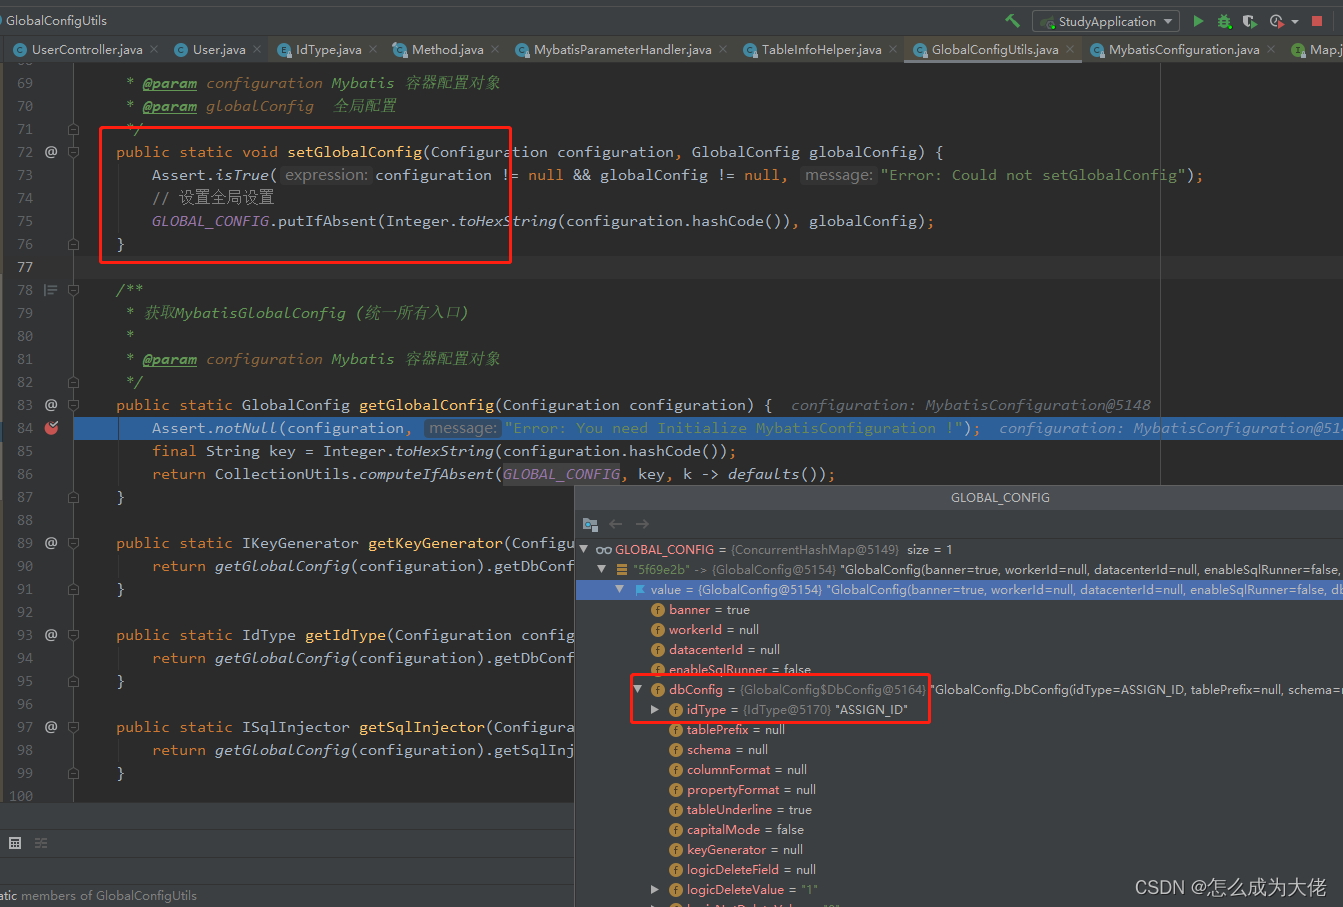Select the GlobalConfigUtils.java tab
1343x907 pixels.
coord(995,49)
